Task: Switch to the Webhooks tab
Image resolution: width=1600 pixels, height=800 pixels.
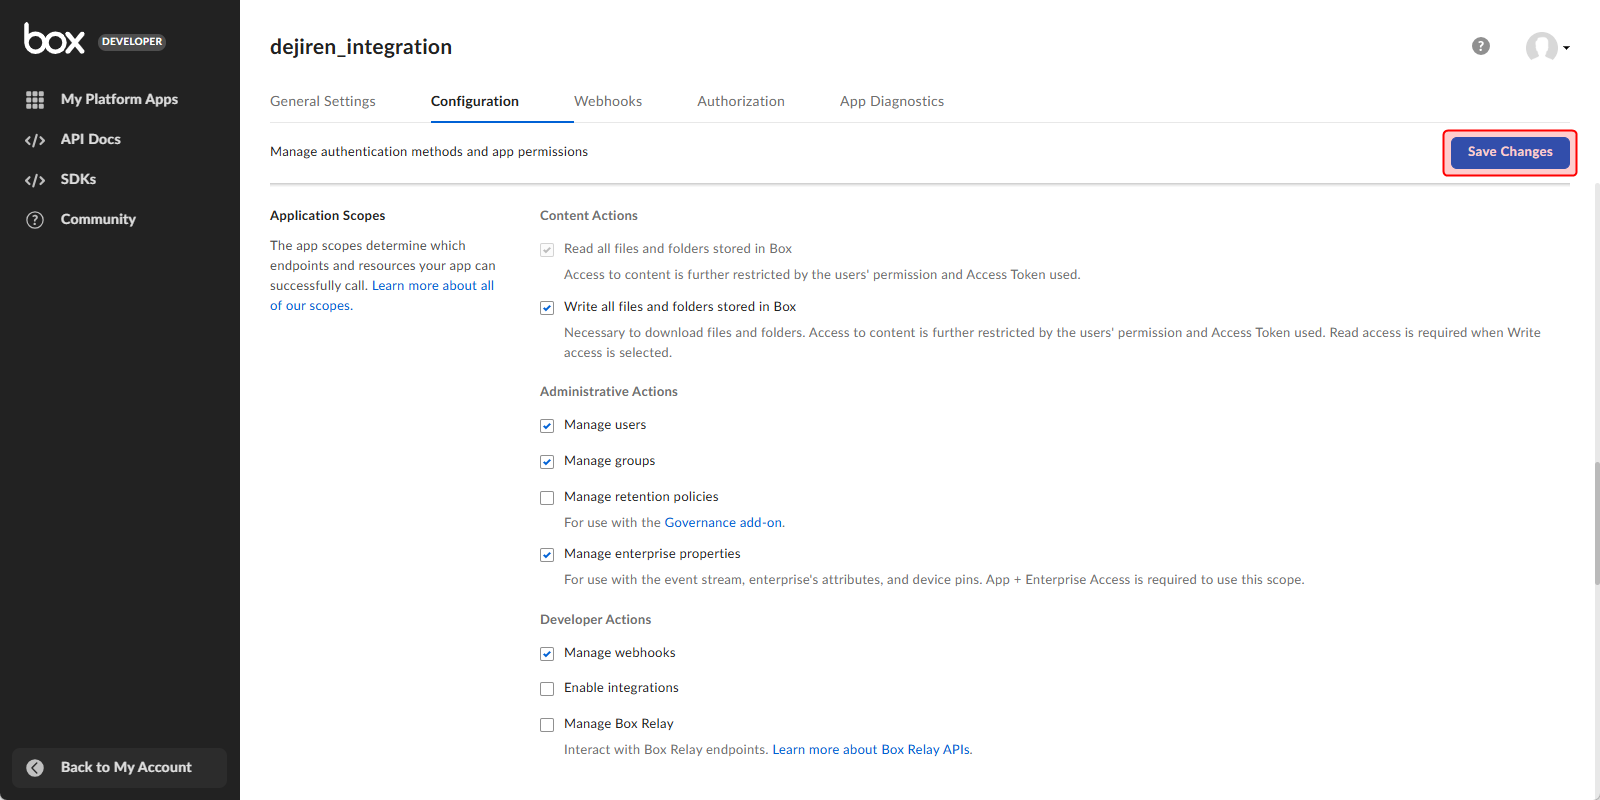Action: point(608,101)
